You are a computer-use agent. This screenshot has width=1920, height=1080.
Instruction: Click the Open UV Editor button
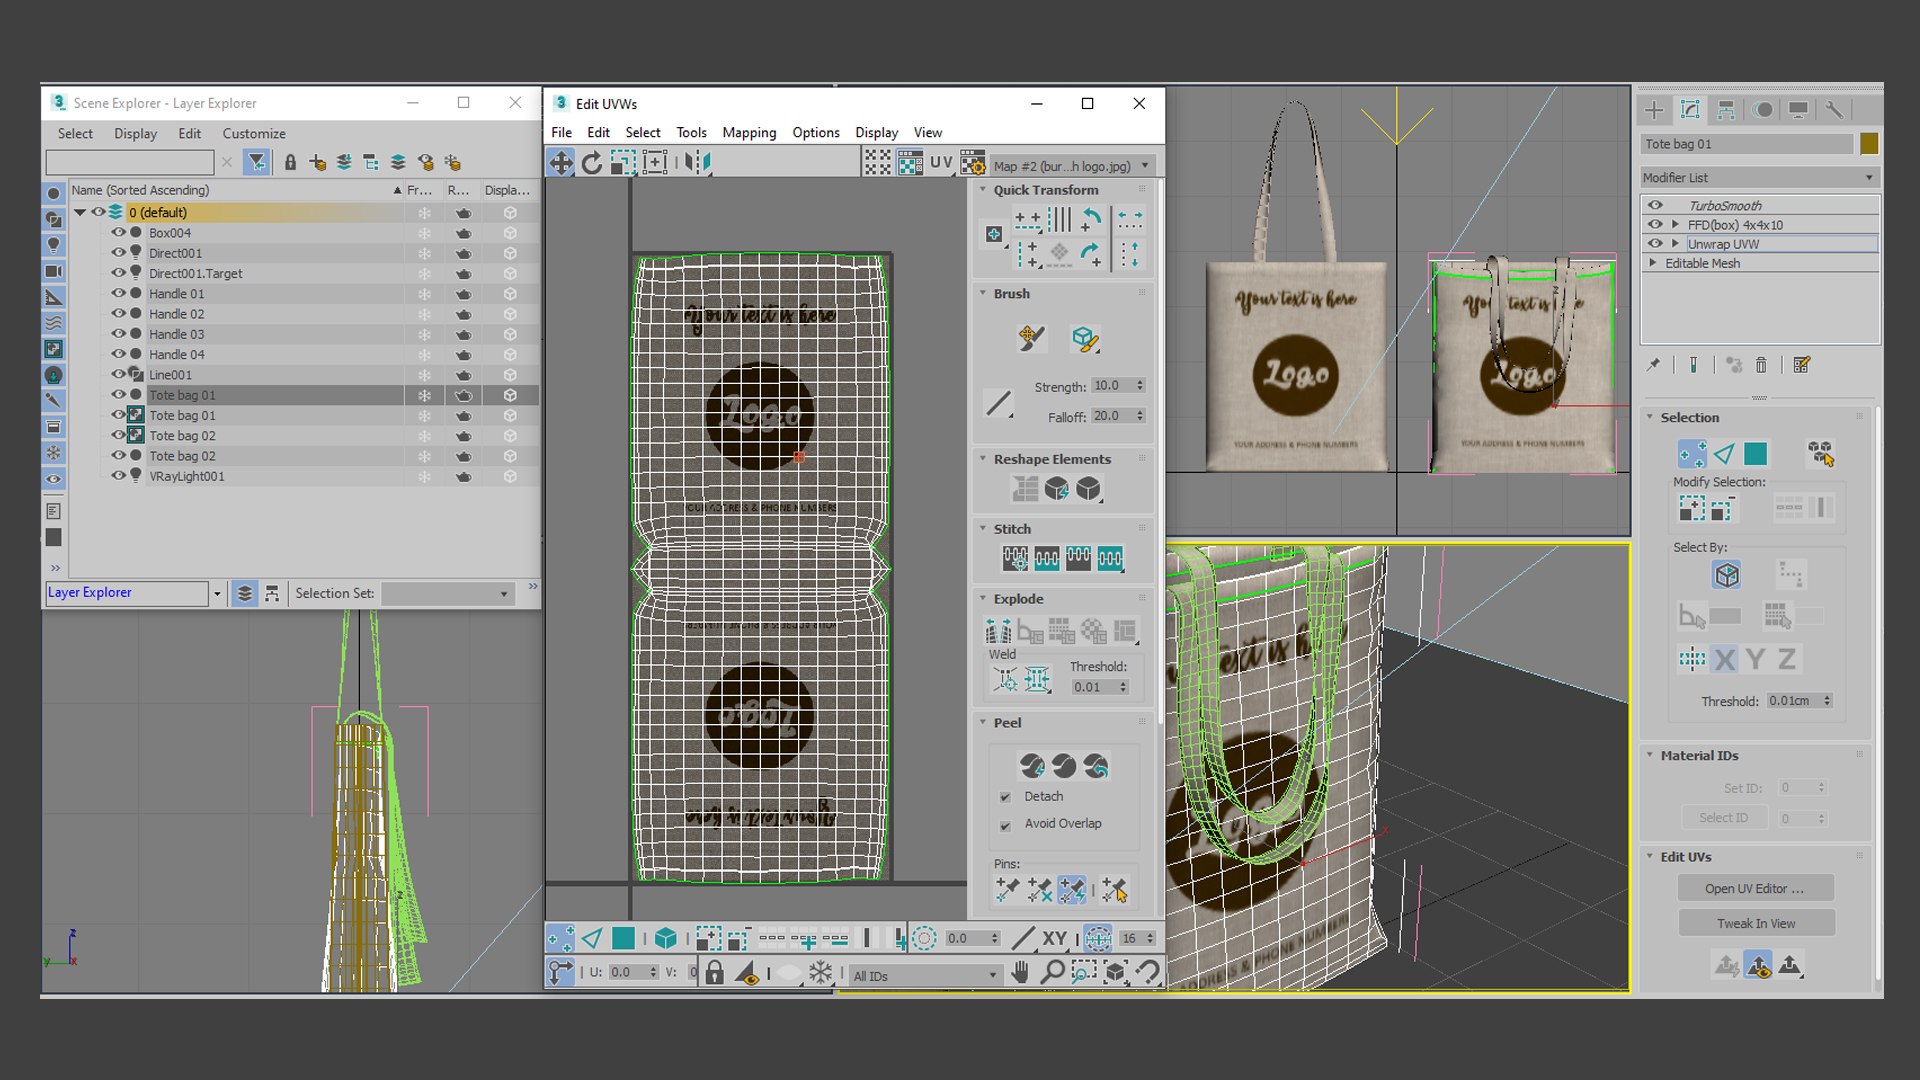[x=1755, y=888]
